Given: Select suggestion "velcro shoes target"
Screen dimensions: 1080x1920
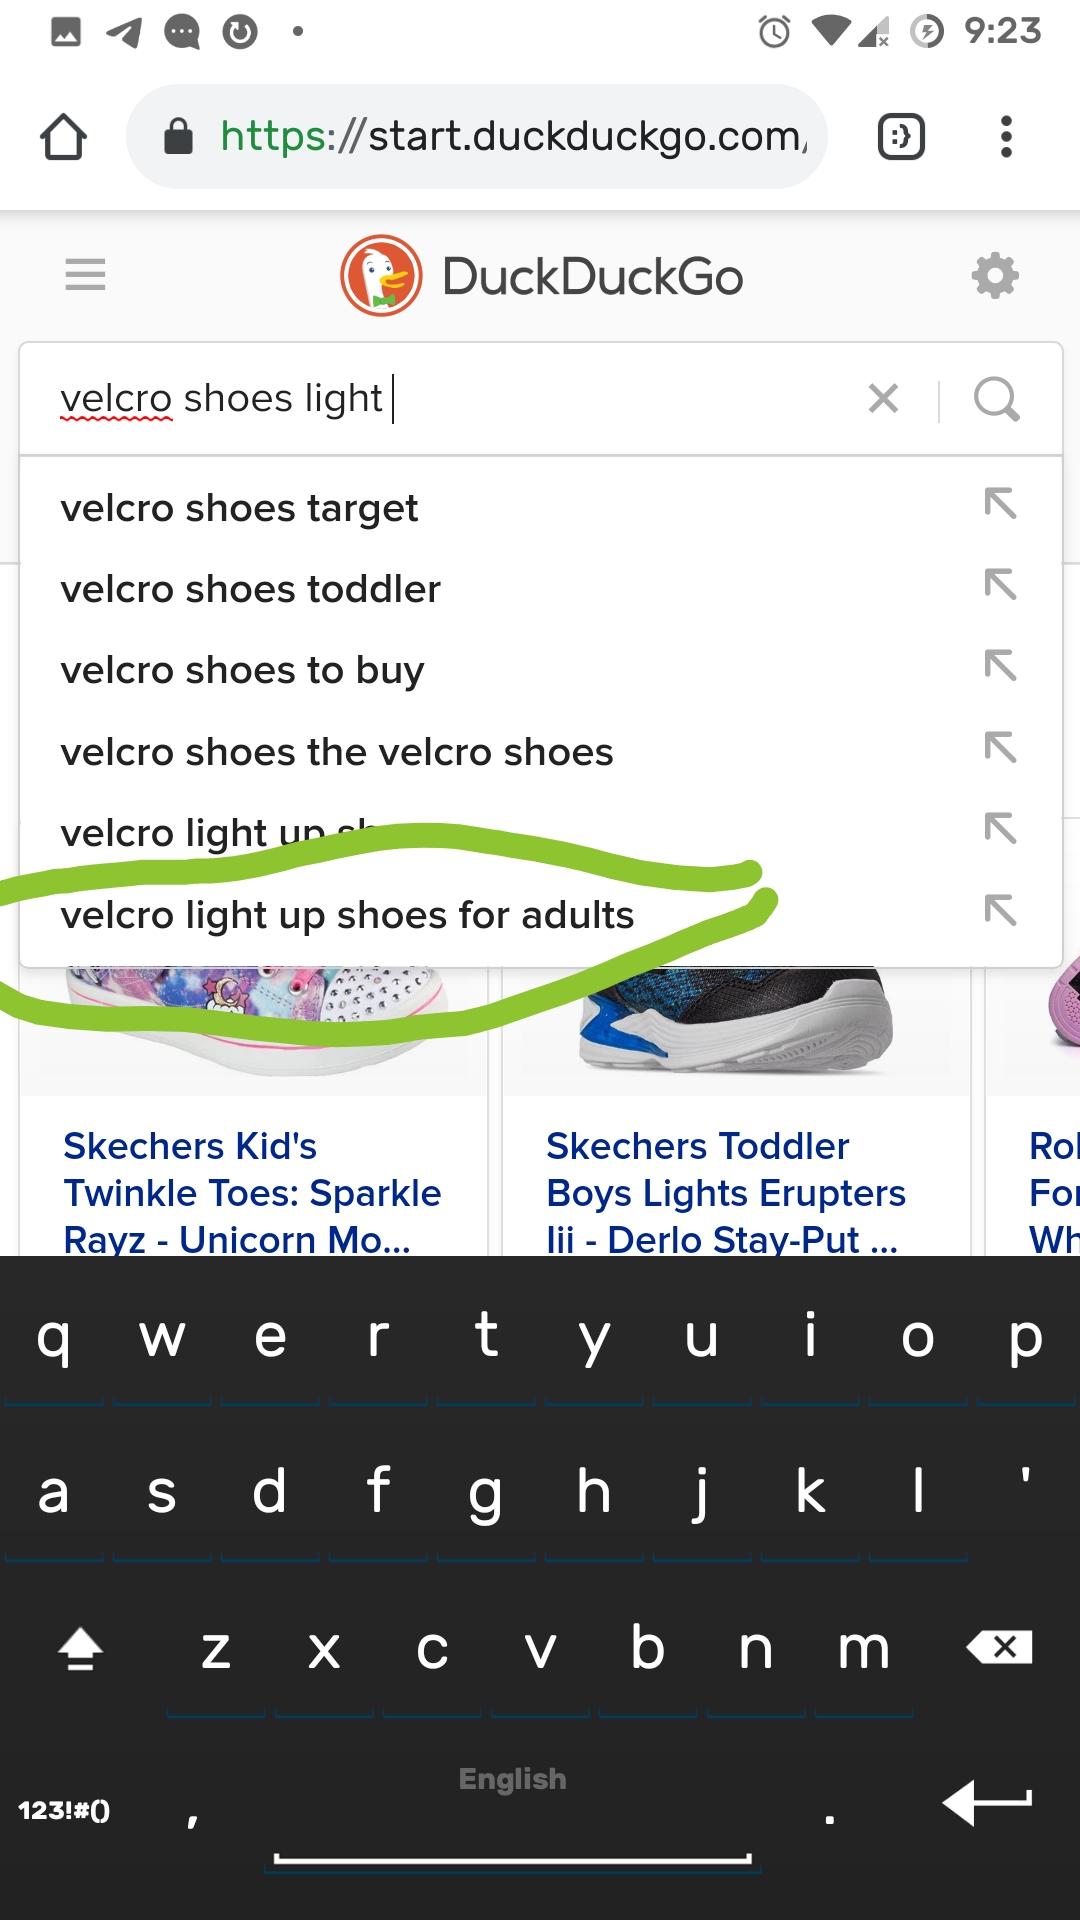Looking at the screenshot, I should 240,508.
